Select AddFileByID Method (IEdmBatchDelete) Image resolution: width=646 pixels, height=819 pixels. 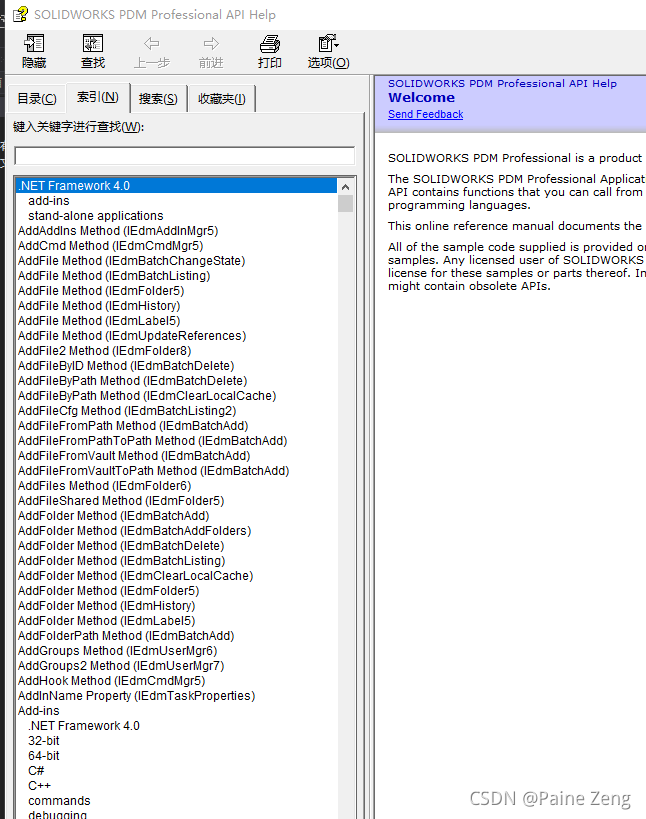click(x=126, y=366)
